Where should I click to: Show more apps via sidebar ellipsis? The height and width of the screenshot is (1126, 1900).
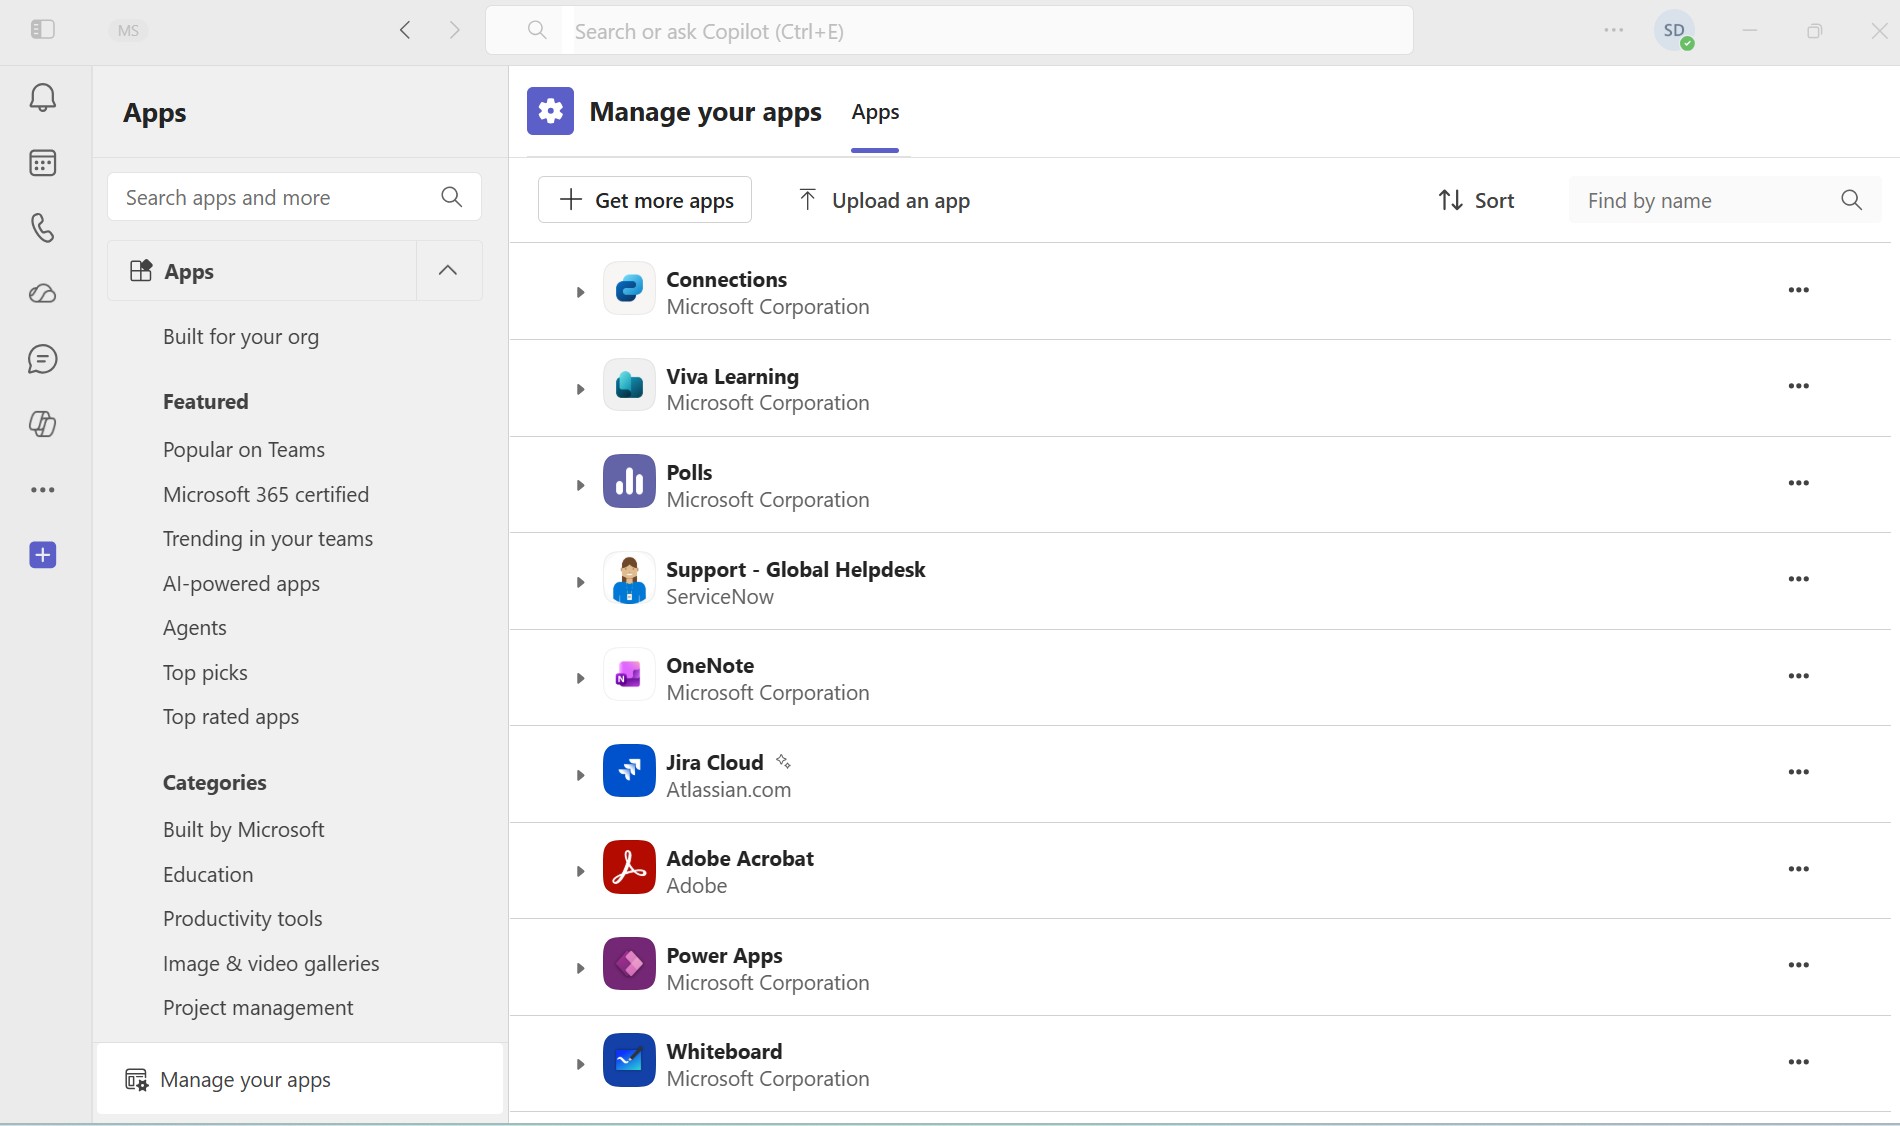click(42, 490)
